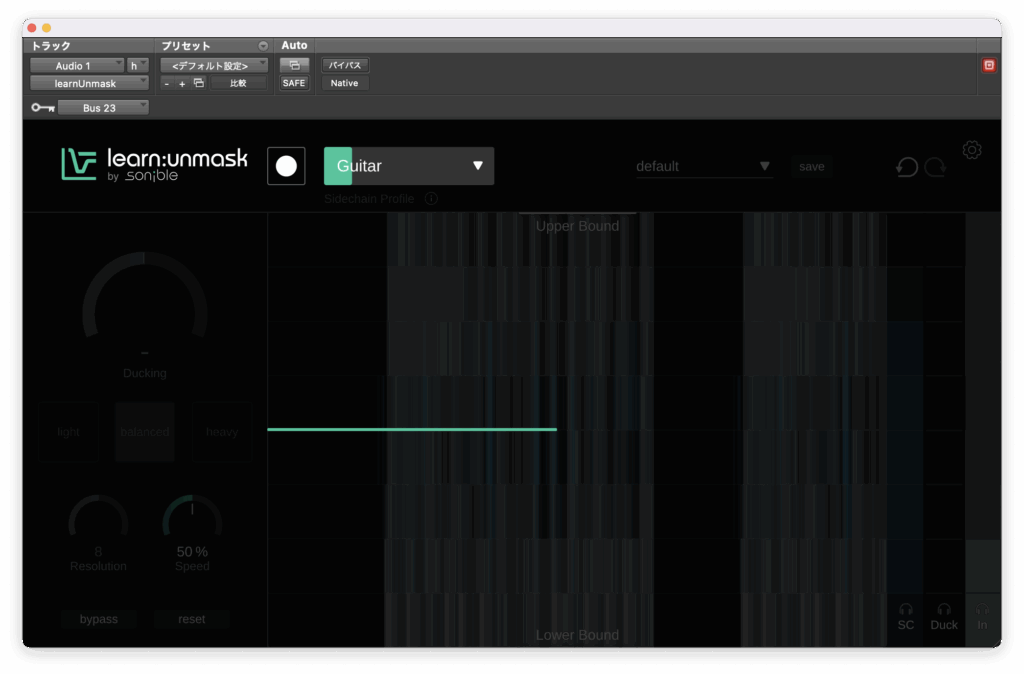Click the Native button
Viewport: 1024px width, 674px height.
click(x=344, y=83)
